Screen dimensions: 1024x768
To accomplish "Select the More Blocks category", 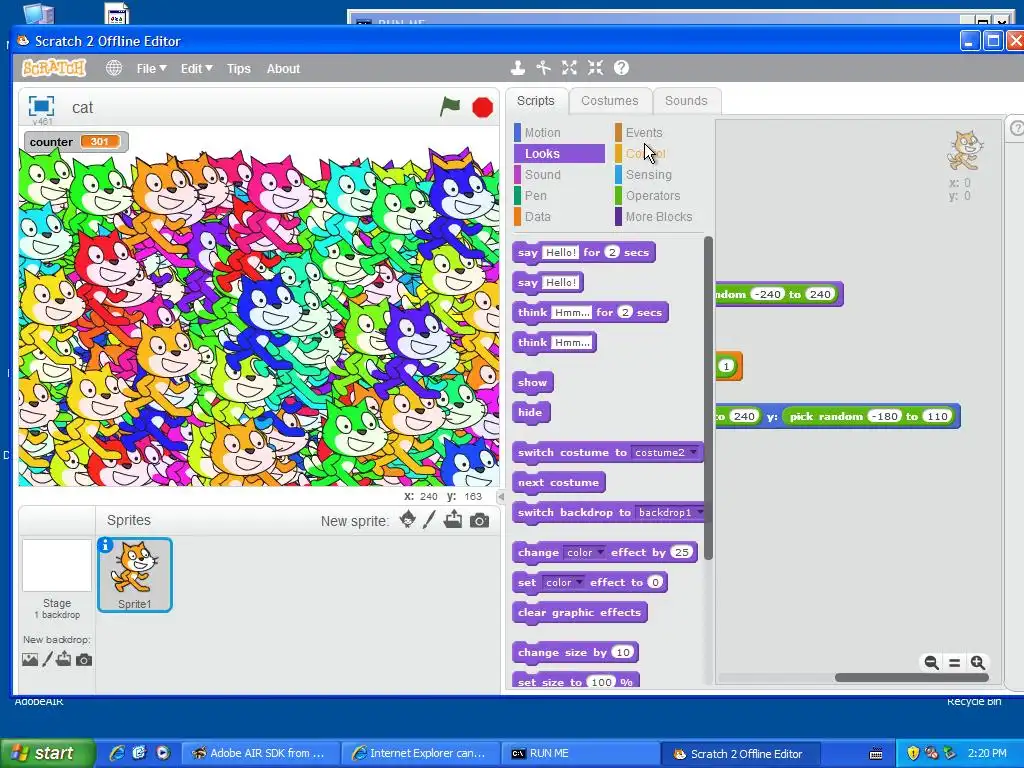I will tap(660, 216).
